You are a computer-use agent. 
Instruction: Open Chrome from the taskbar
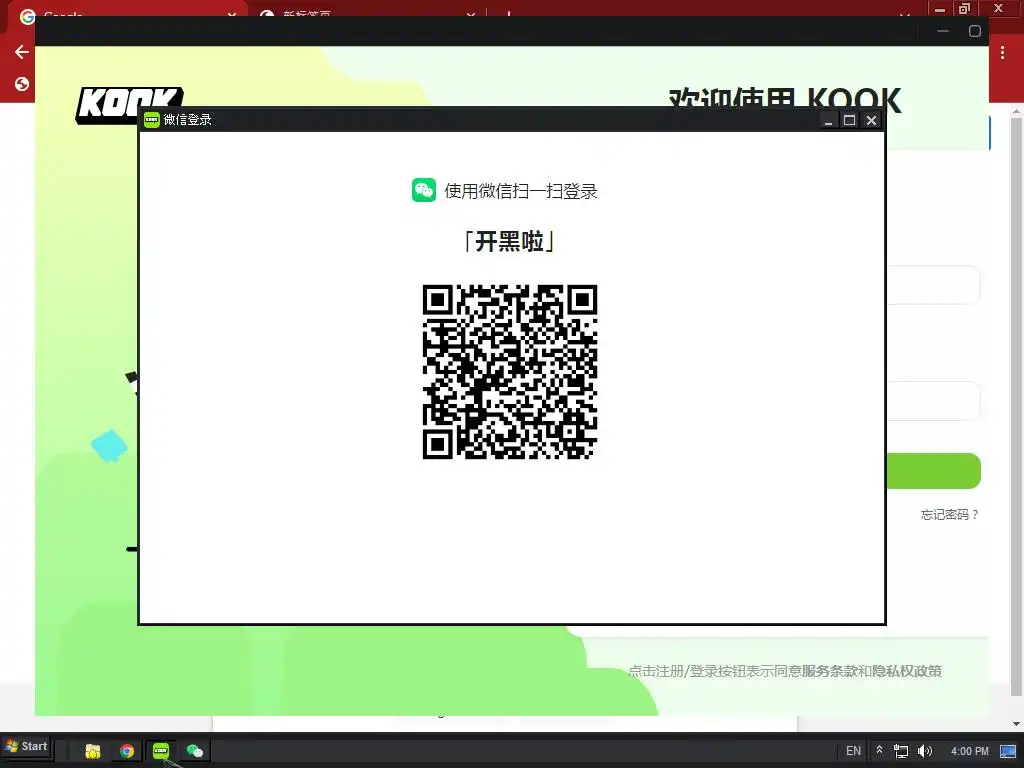click(x=127, y=751)
